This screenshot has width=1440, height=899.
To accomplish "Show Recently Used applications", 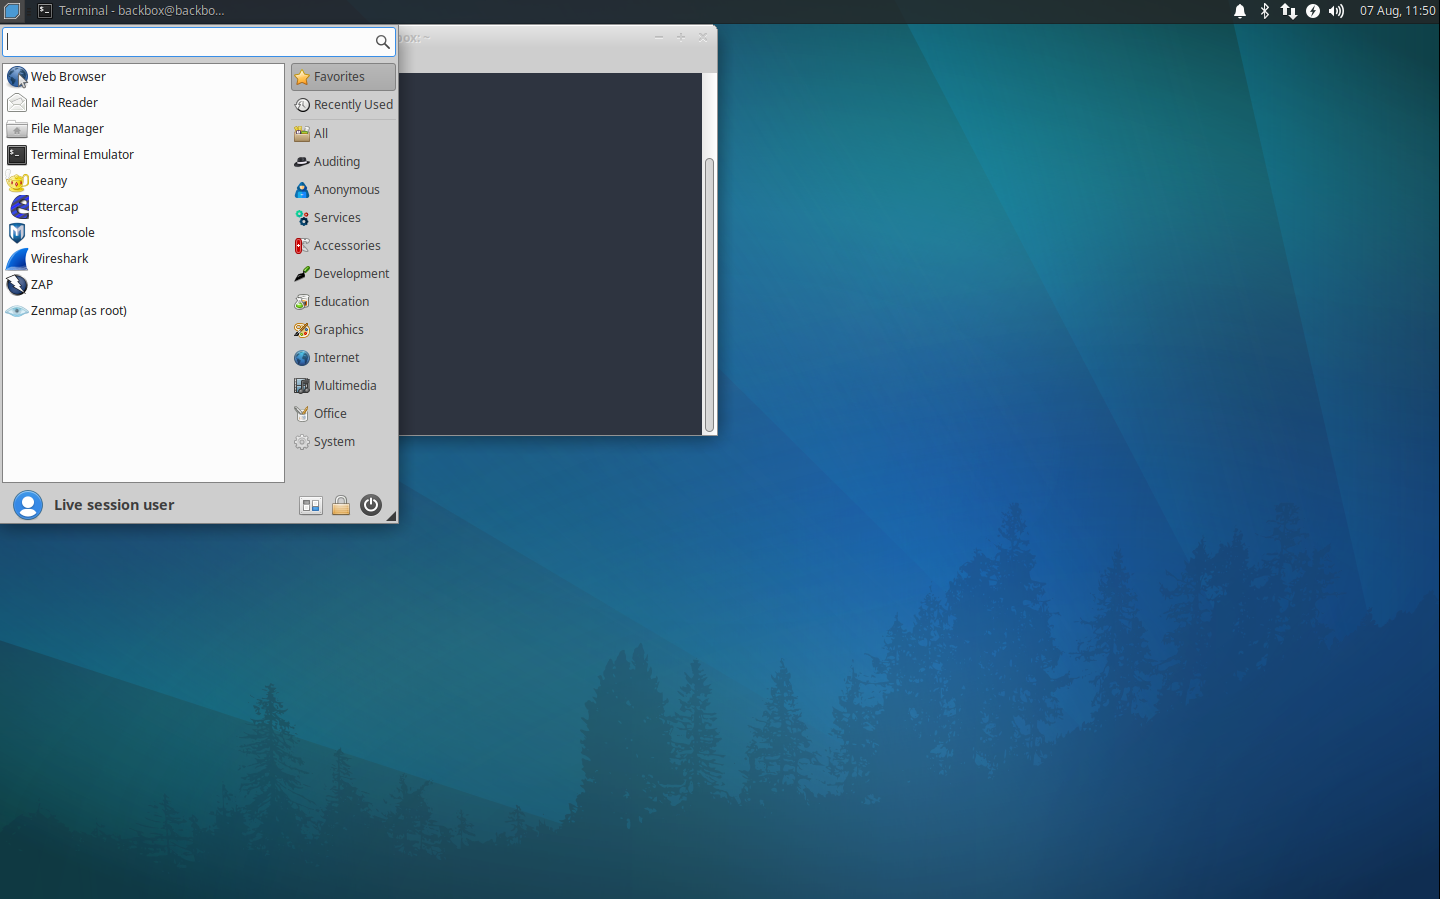I will tap(352, 105).
